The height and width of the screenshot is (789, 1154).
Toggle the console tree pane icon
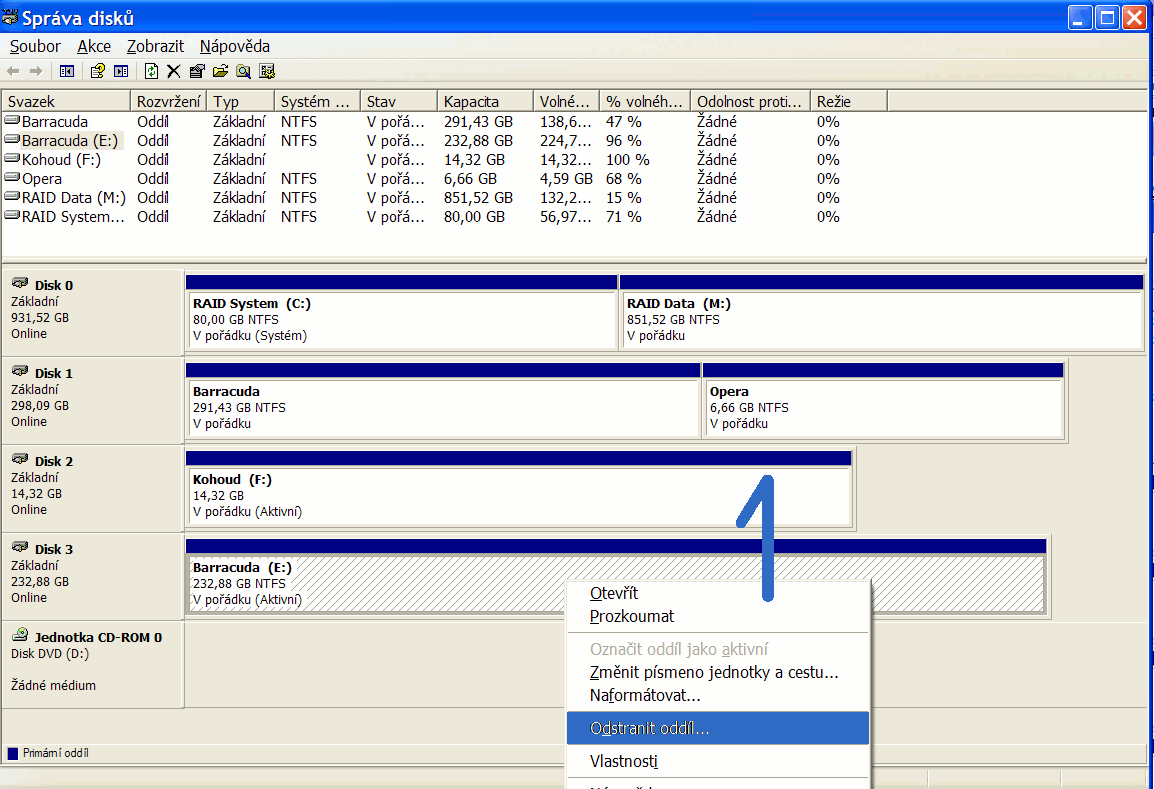67,71
